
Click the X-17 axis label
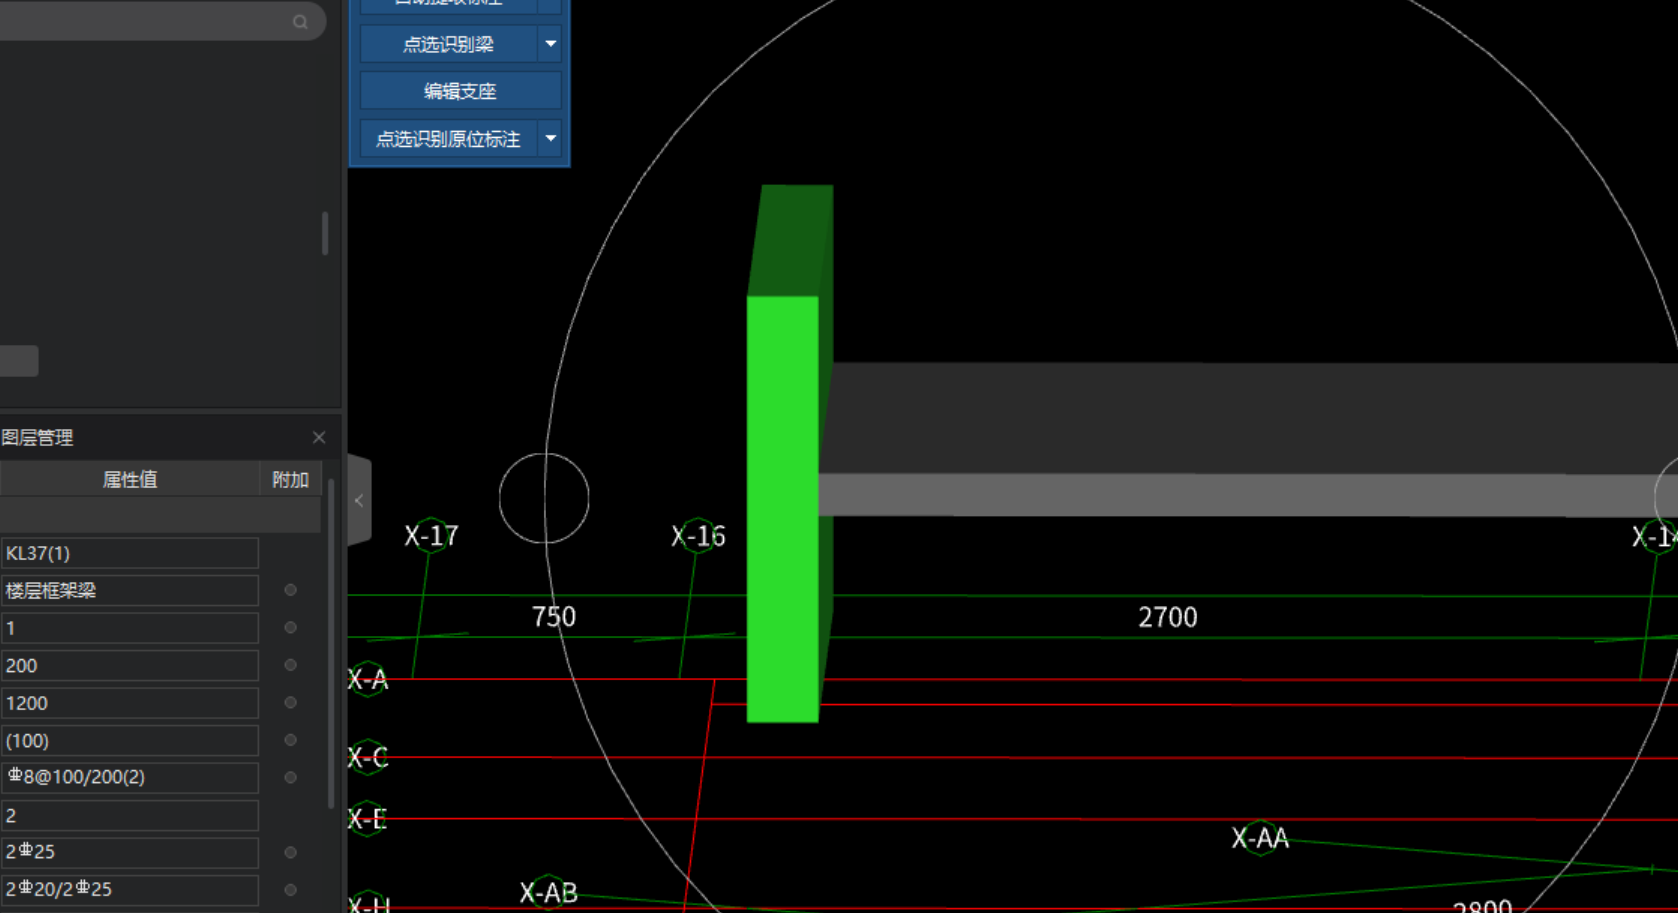(431, 536)
